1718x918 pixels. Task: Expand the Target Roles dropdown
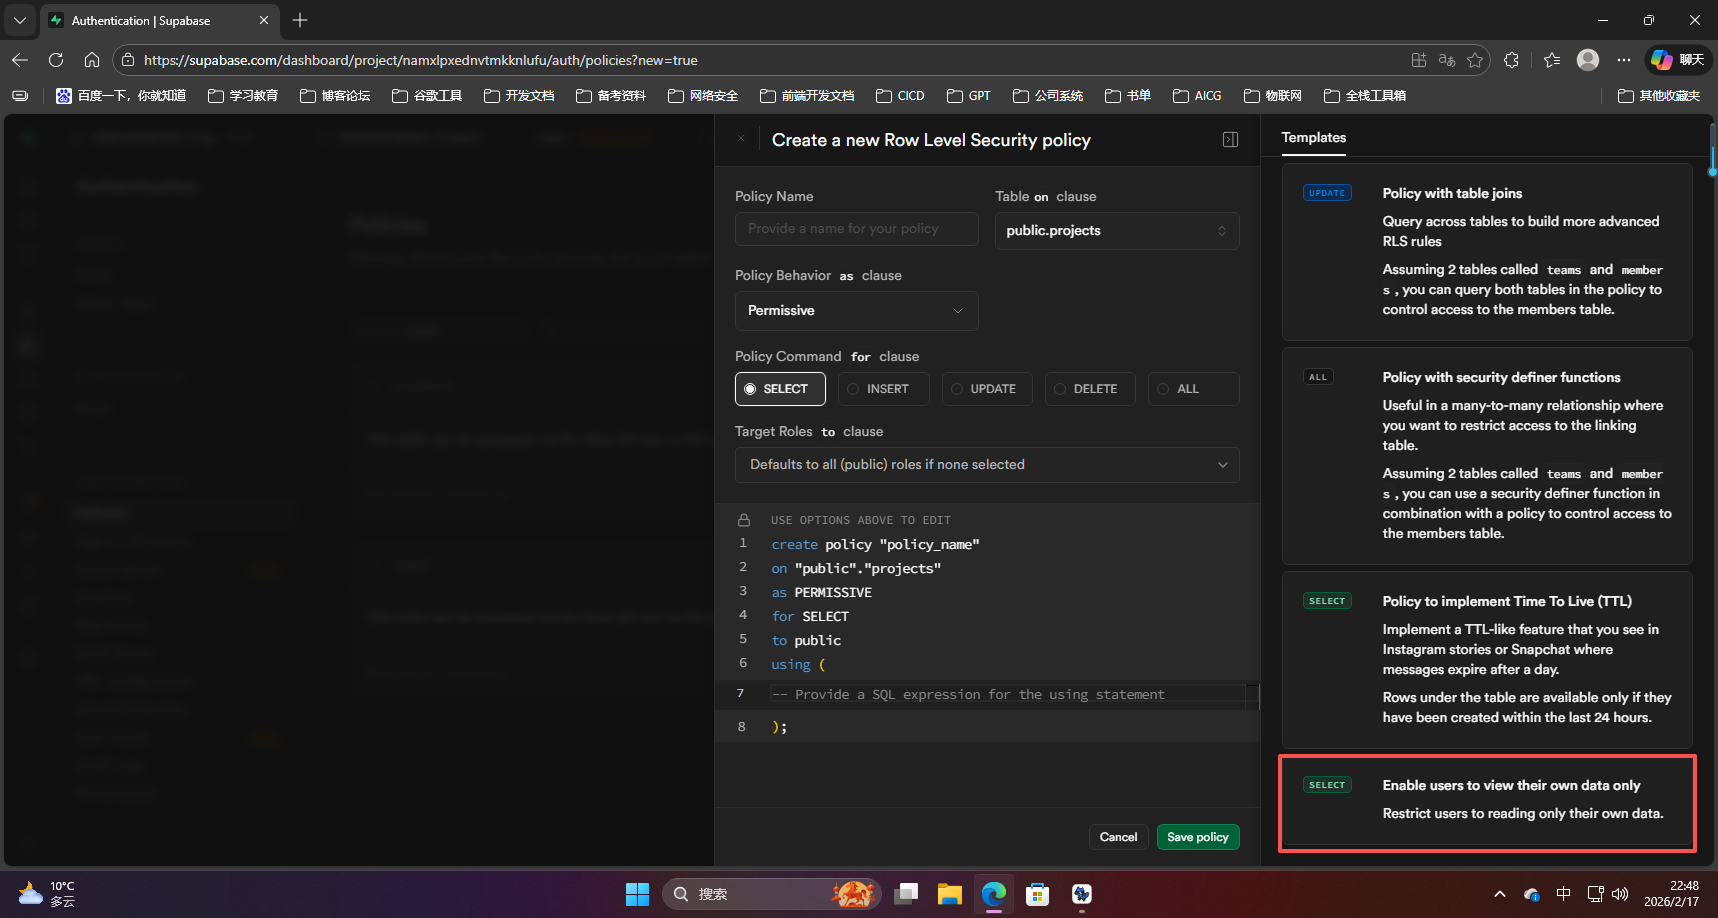pyautogui.click(x=987, y=465)
